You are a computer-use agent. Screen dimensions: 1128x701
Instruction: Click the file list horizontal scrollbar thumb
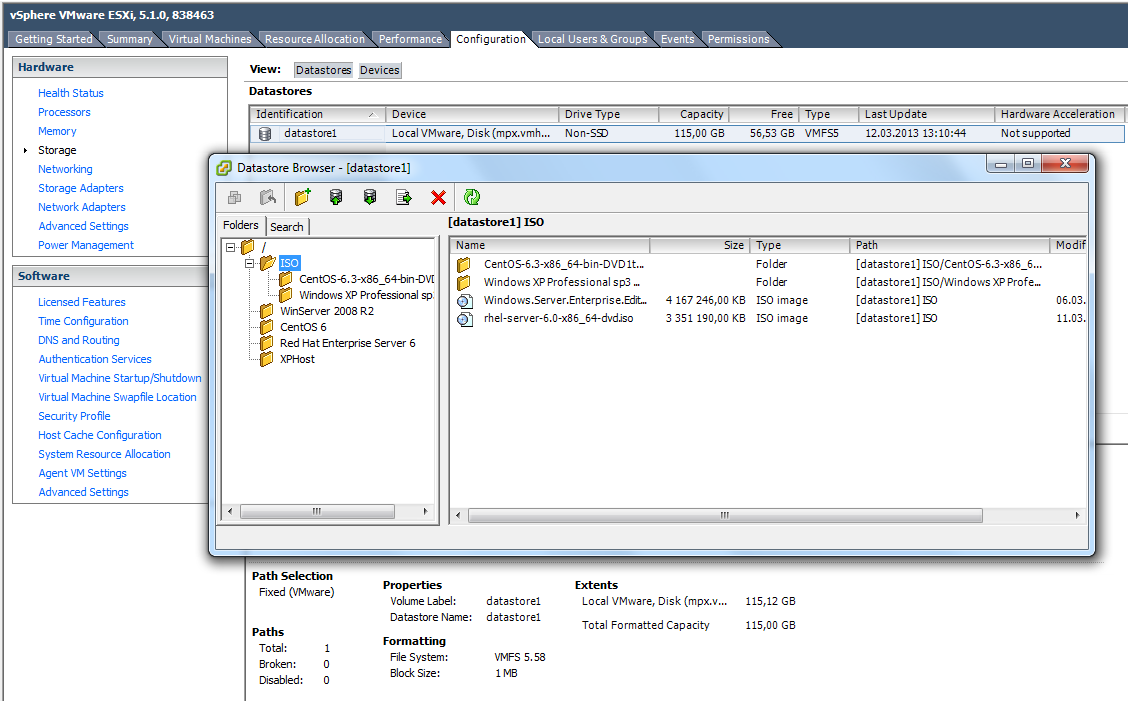click(x=725, y=515)
